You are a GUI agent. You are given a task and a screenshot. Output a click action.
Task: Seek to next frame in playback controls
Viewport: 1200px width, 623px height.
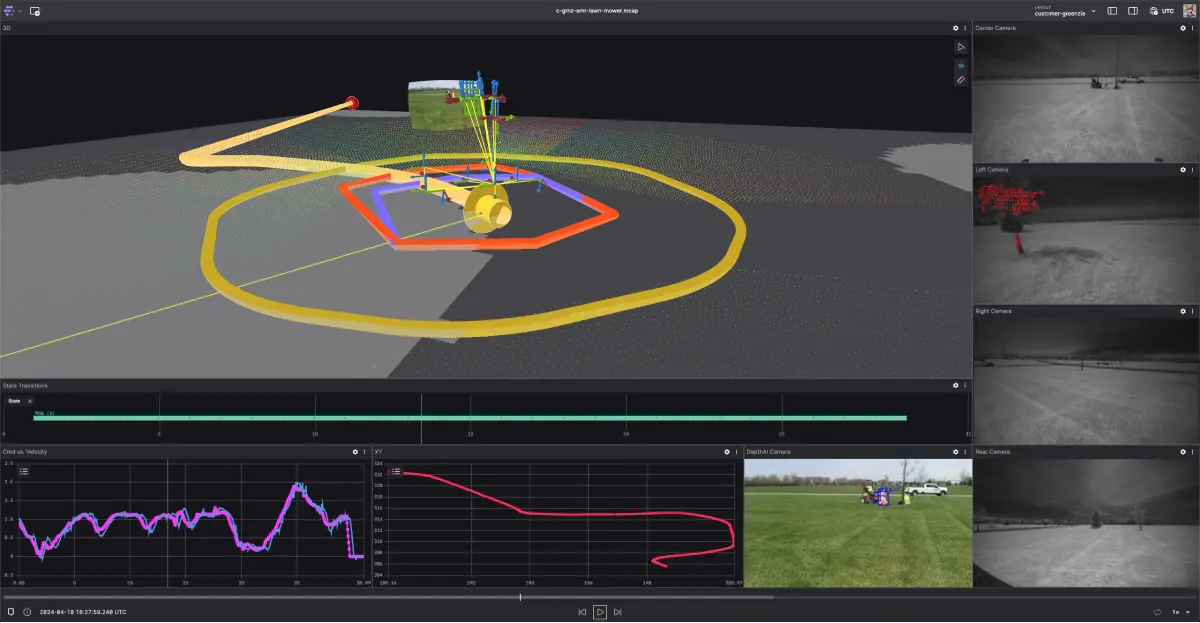[618, 611]
